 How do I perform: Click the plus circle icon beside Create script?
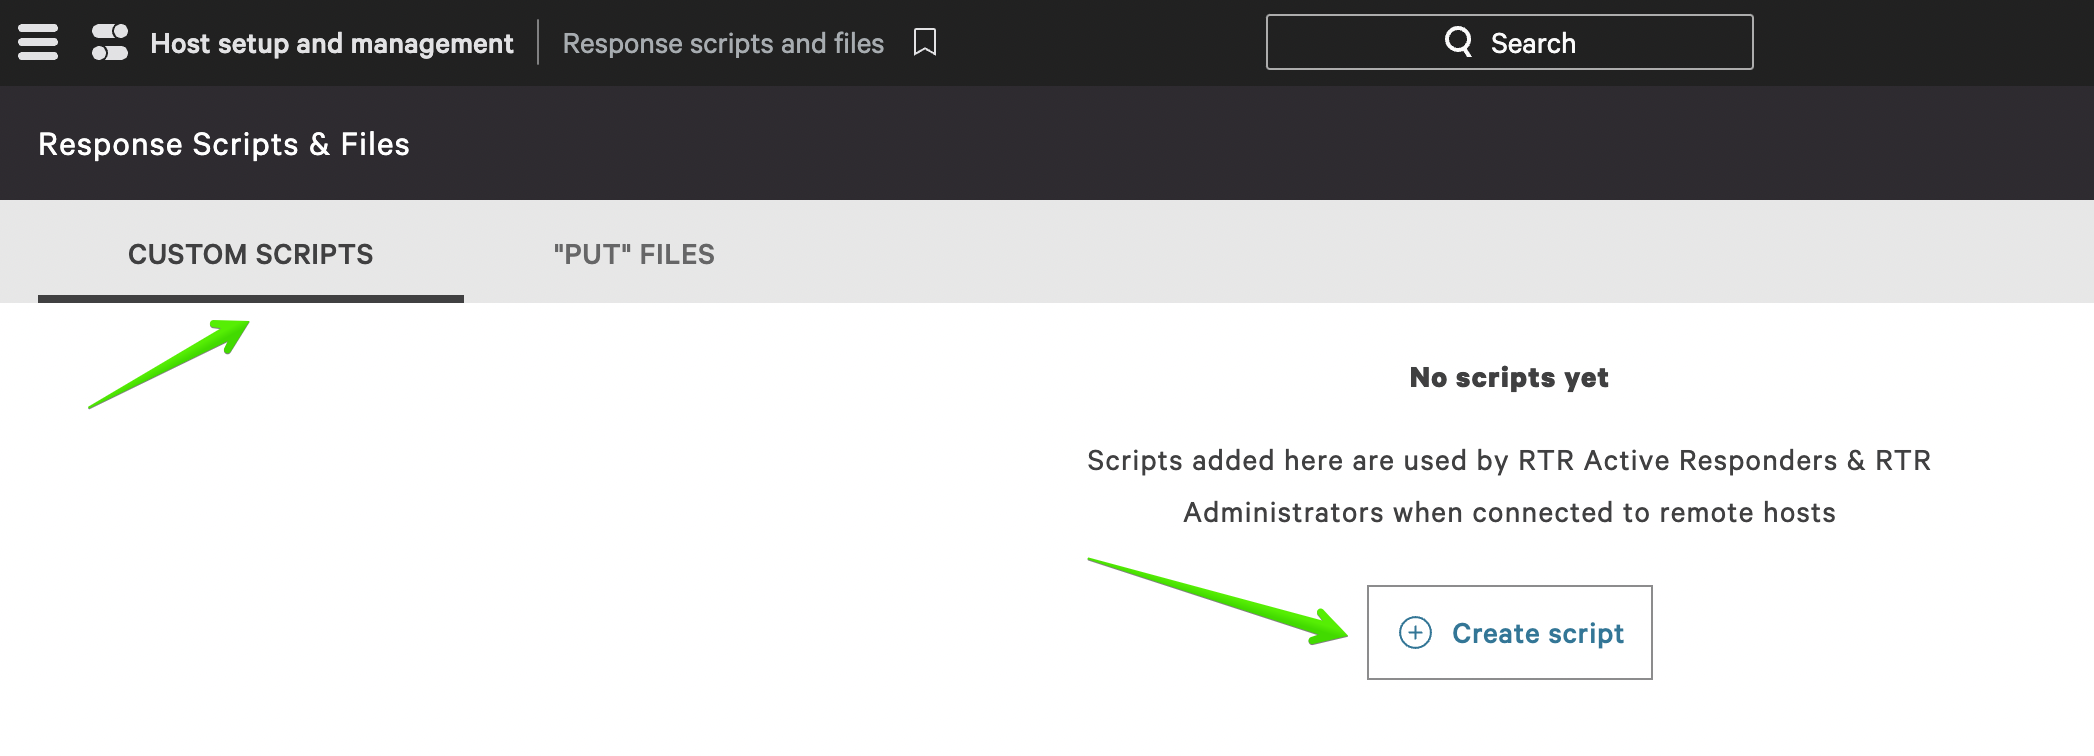(1415, 633)
